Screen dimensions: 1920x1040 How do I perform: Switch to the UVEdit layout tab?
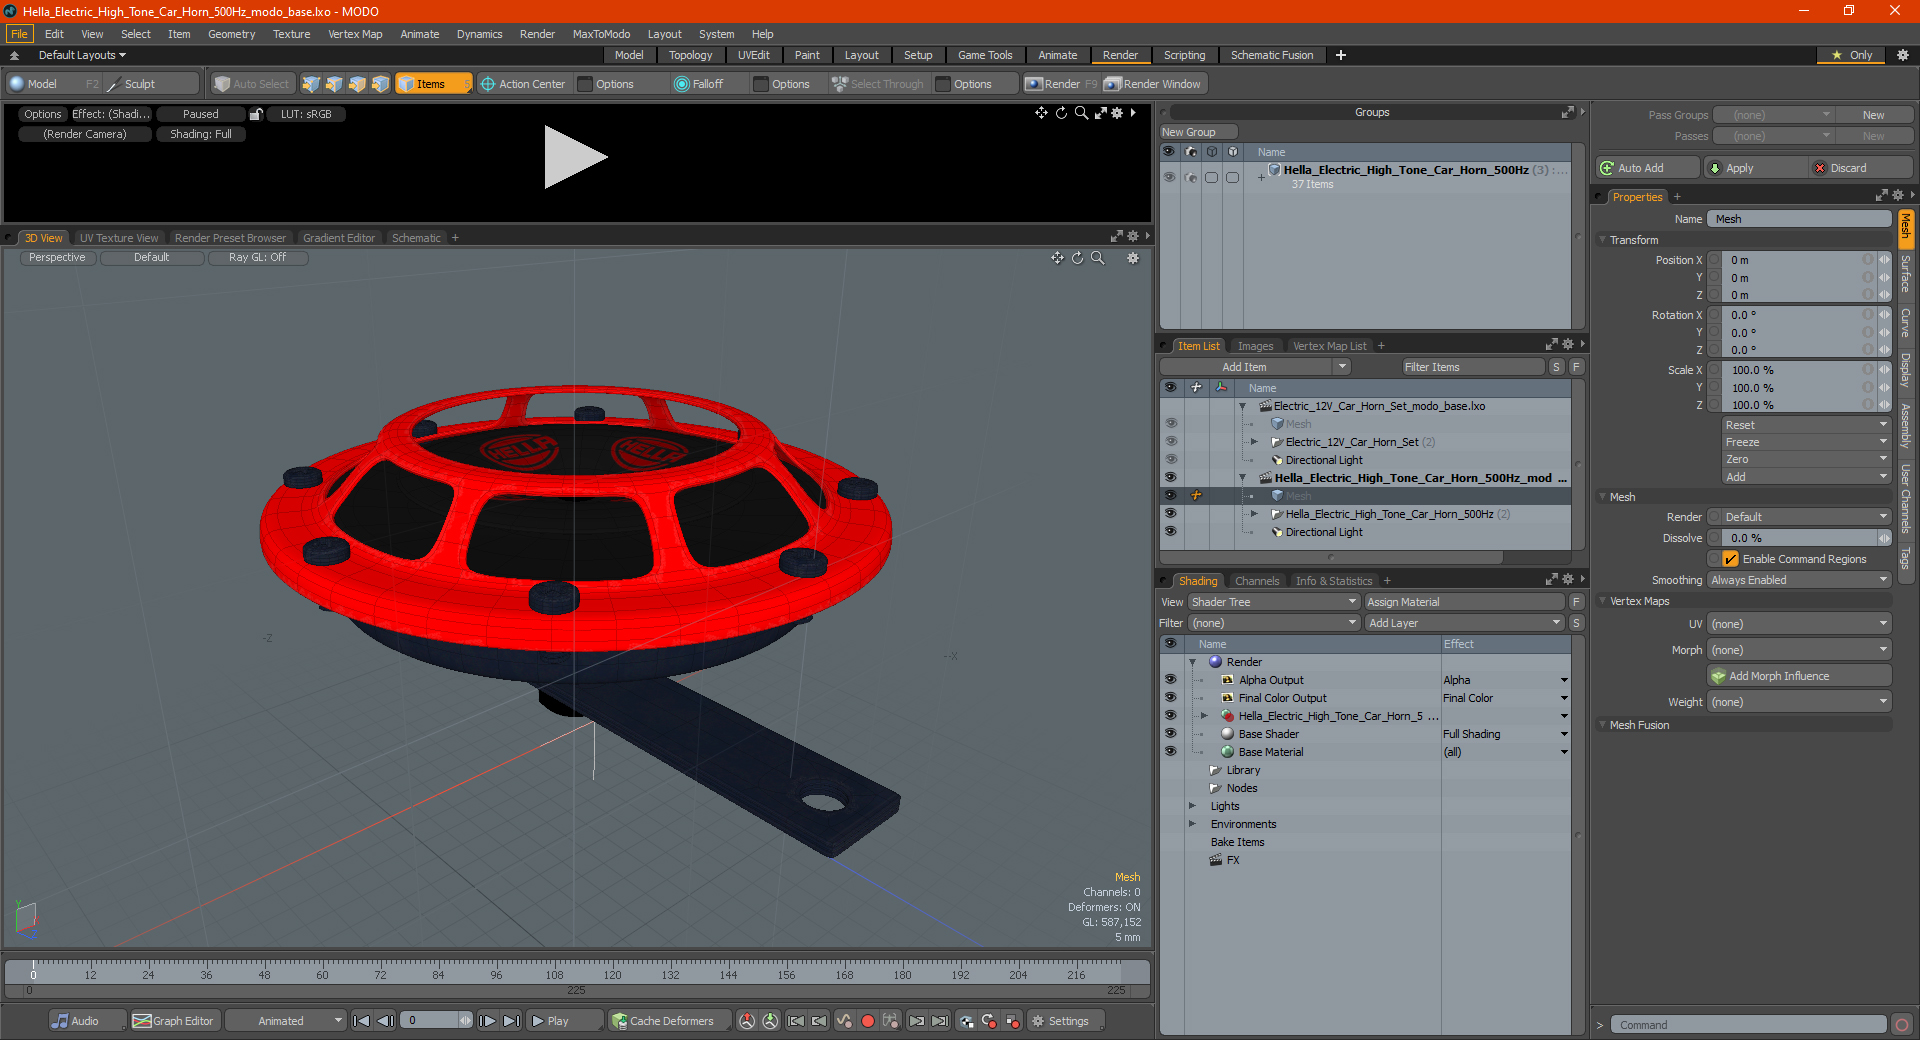(x=754, y=55)
